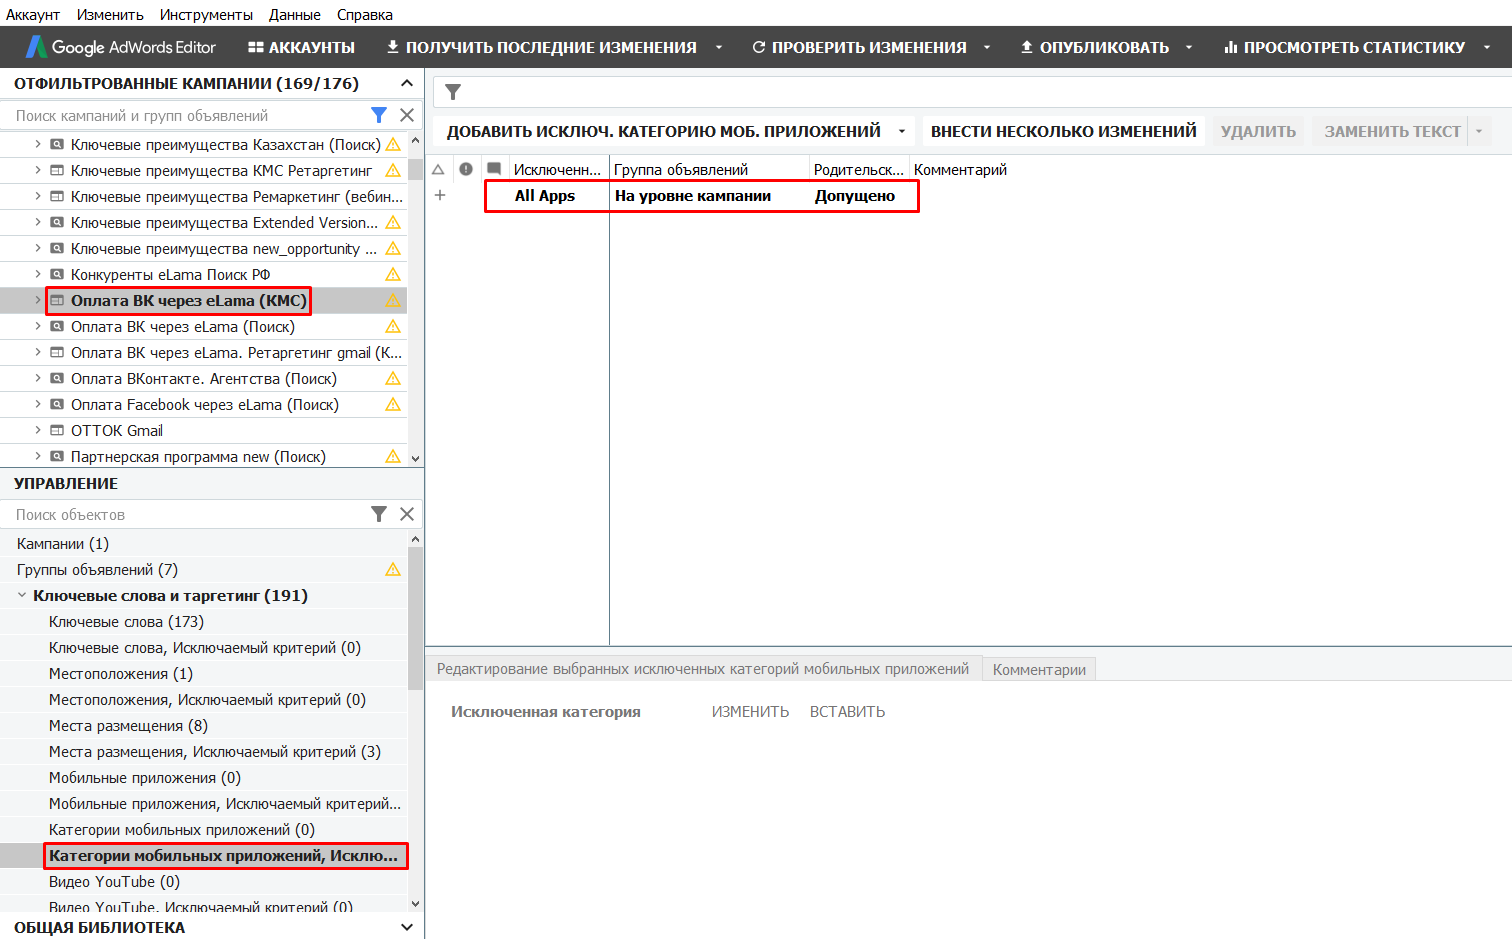
Task: Collapse Ключевые слова и таргетинг tree node
Action: coord(22,596)
